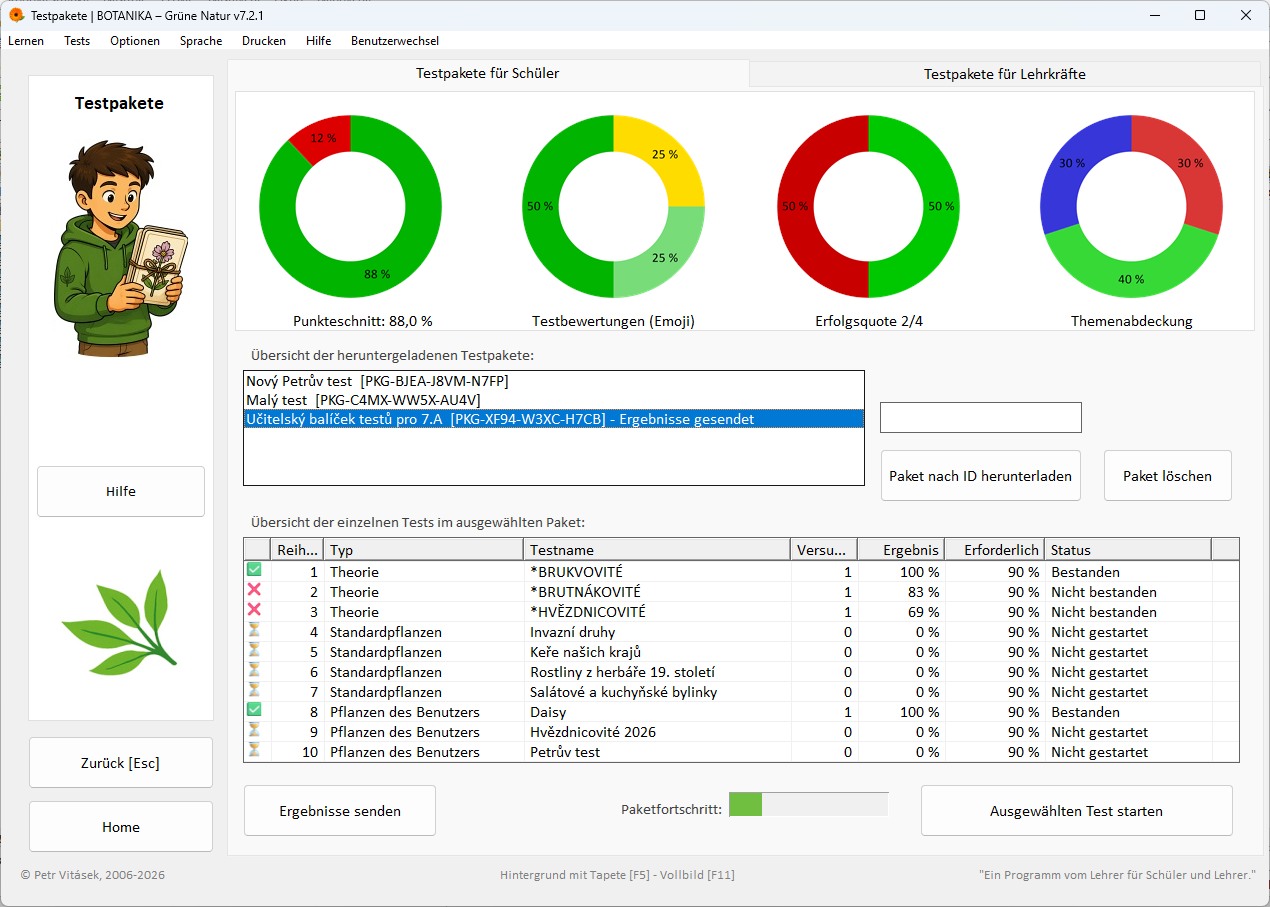Select the Rostliny z herbáře 19. století row

pyautogui.click(x=741, y=672)
